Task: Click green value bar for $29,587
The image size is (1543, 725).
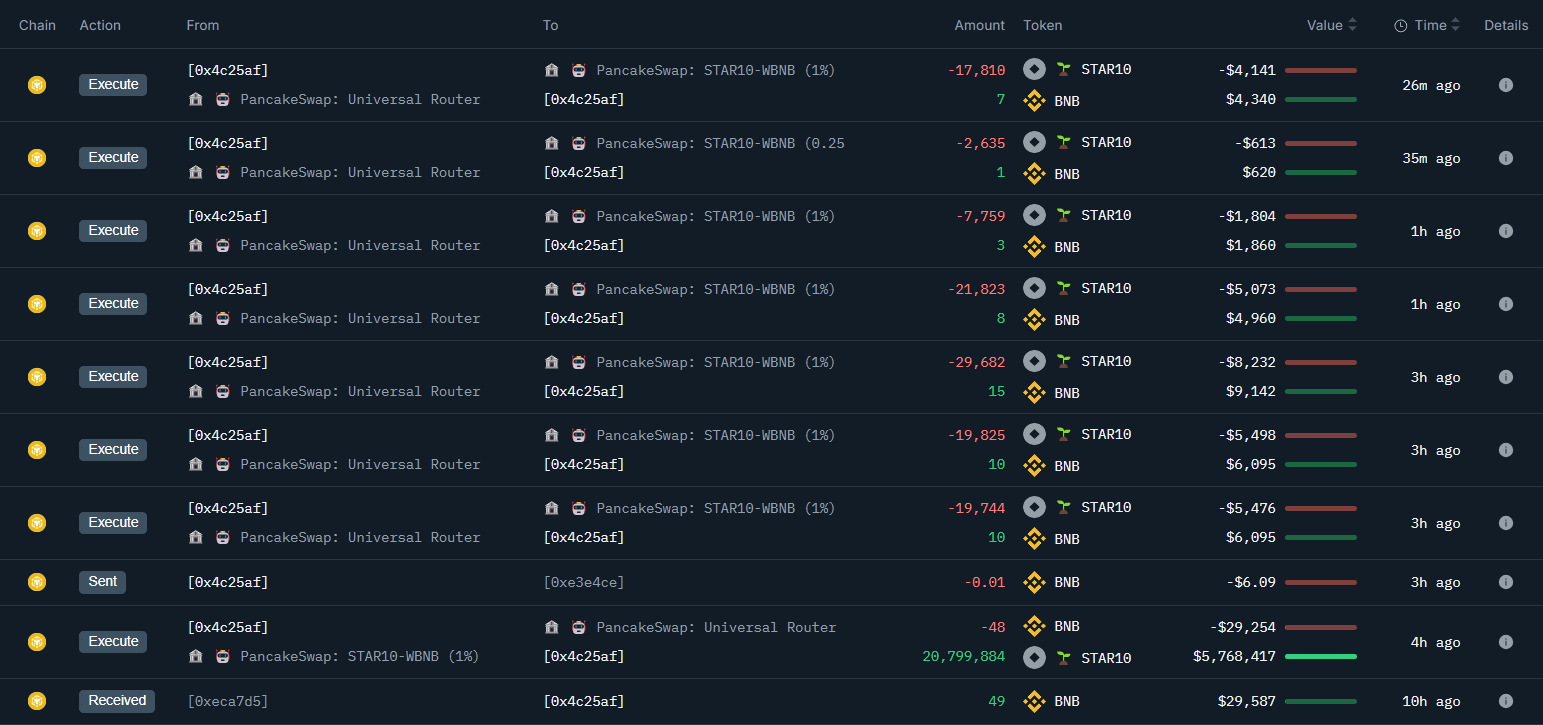Action: (1321, 701)
